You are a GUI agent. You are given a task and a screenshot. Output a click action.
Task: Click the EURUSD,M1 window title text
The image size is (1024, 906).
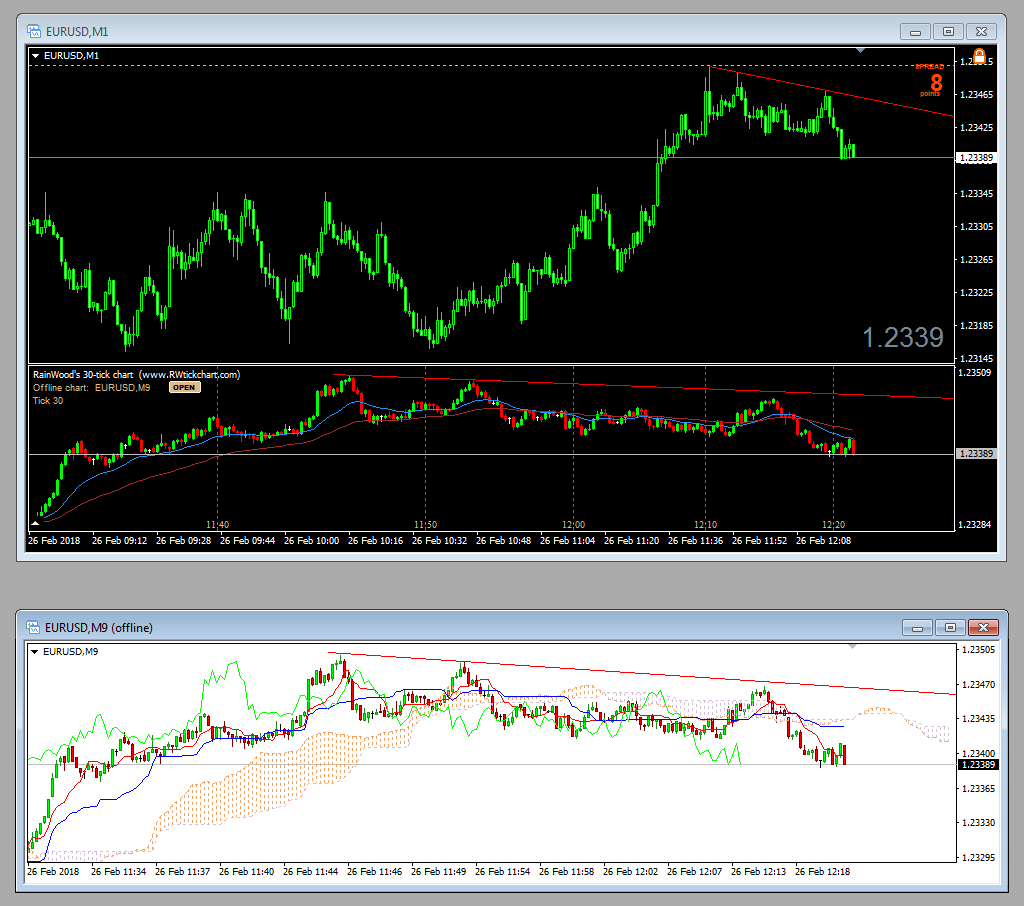77,32
